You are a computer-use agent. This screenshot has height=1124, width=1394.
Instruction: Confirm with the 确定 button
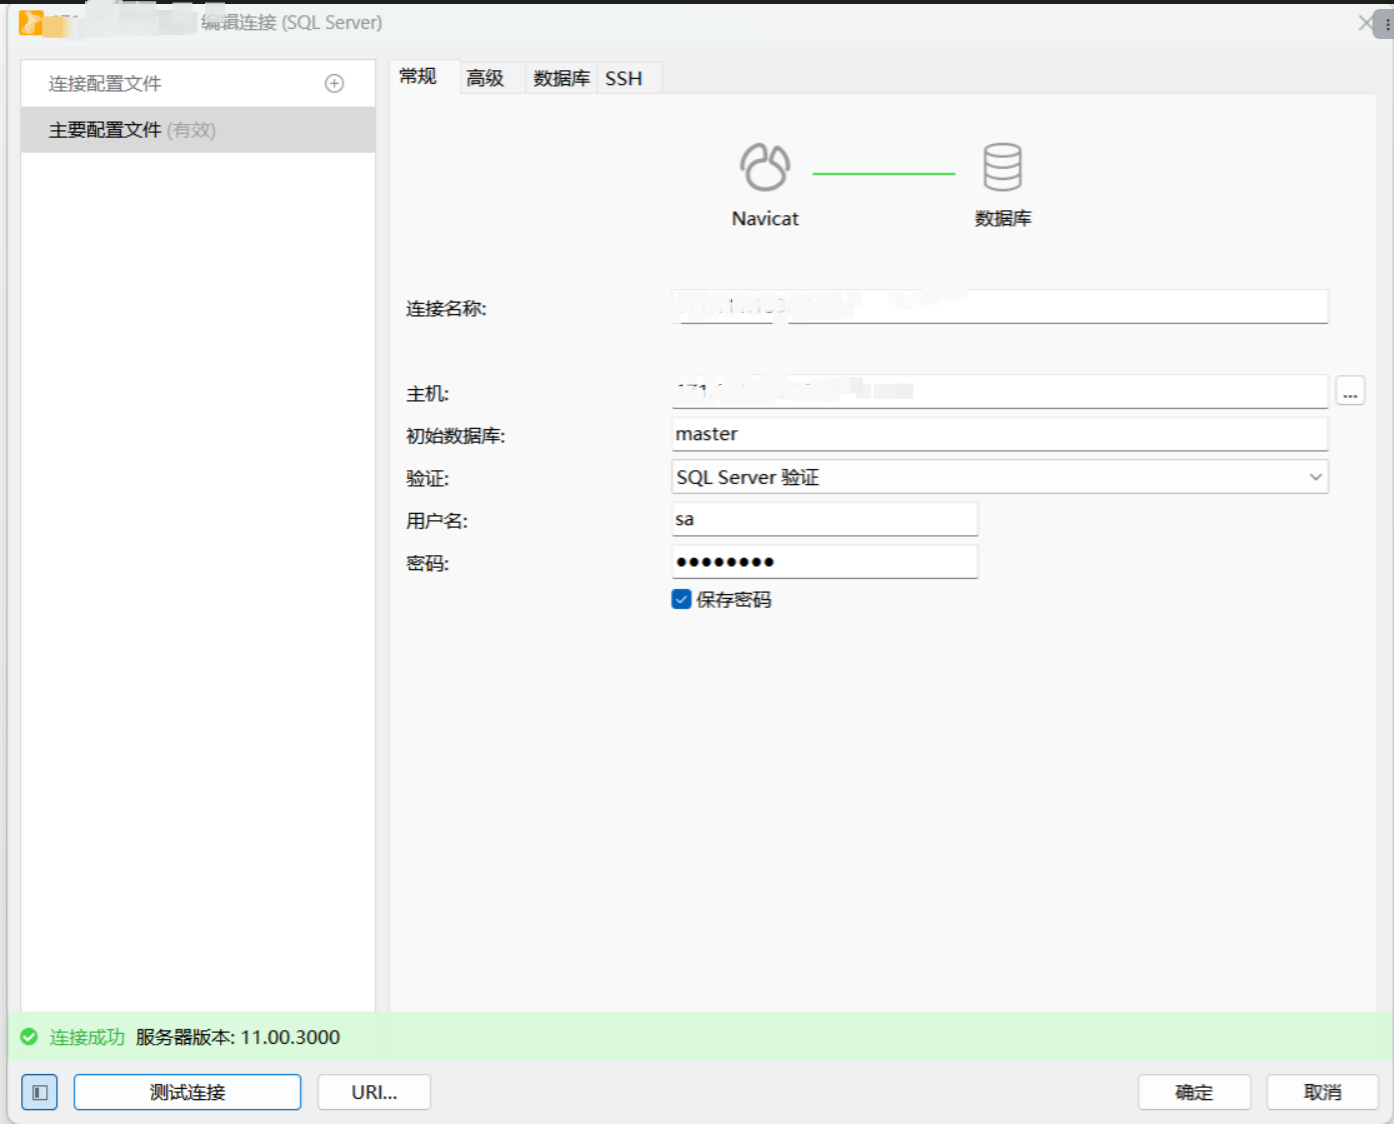coord(1194,1092)
